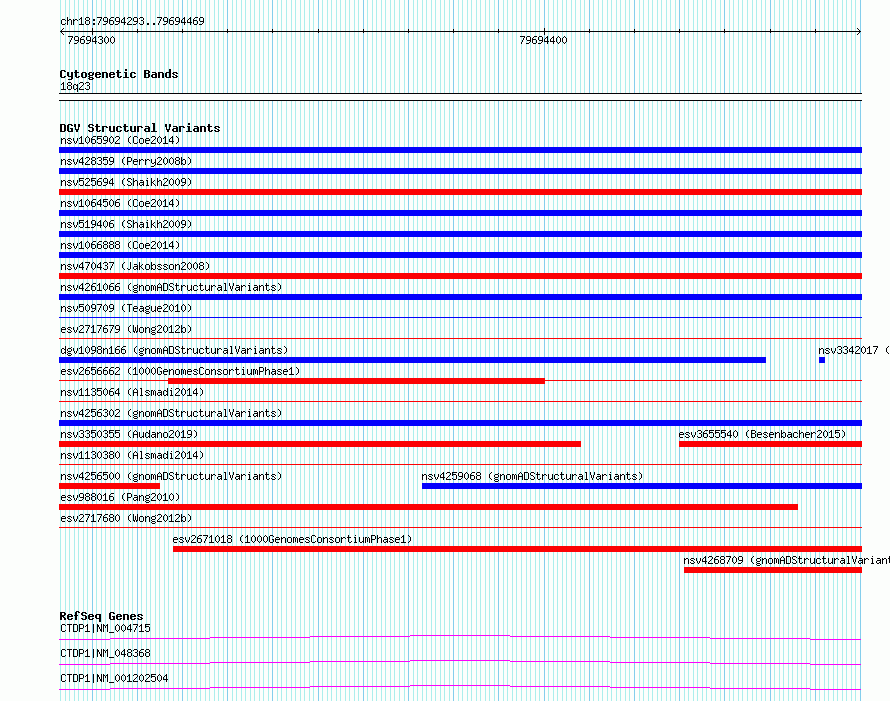The image size is (890, 701).
Task: Open the nsv1064506 (Coe2014) variant
Action: tap(460, 213)
